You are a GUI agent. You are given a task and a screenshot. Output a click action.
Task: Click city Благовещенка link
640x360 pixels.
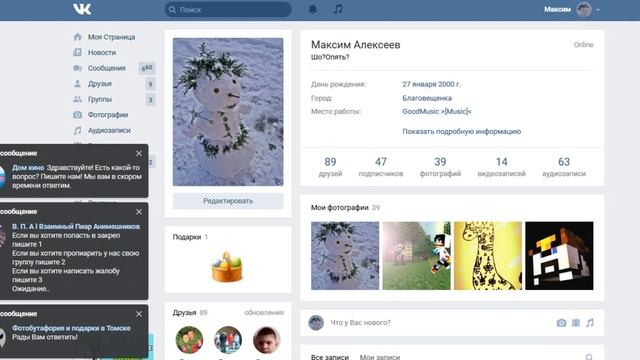[x=427, y=98]
